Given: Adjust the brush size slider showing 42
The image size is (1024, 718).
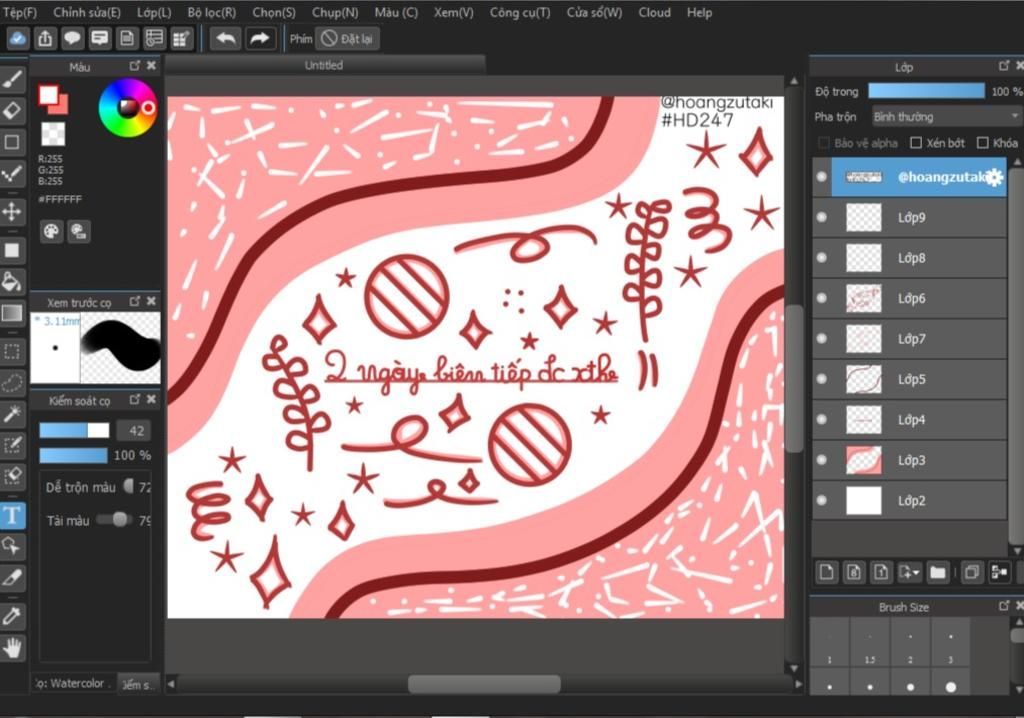Looking at the screenshot, I should (x=74, y=430).
